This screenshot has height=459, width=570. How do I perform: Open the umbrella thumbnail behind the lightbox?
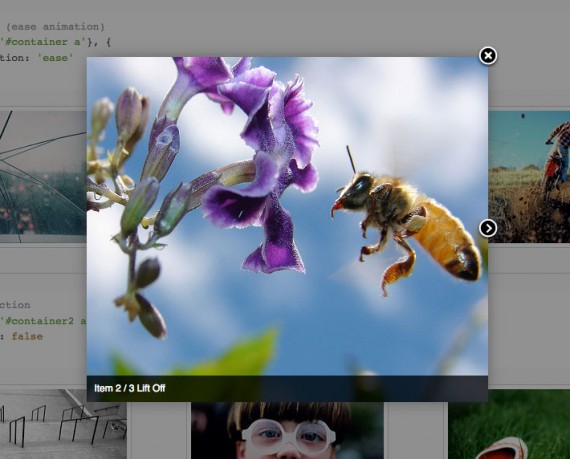click(43, 177)
